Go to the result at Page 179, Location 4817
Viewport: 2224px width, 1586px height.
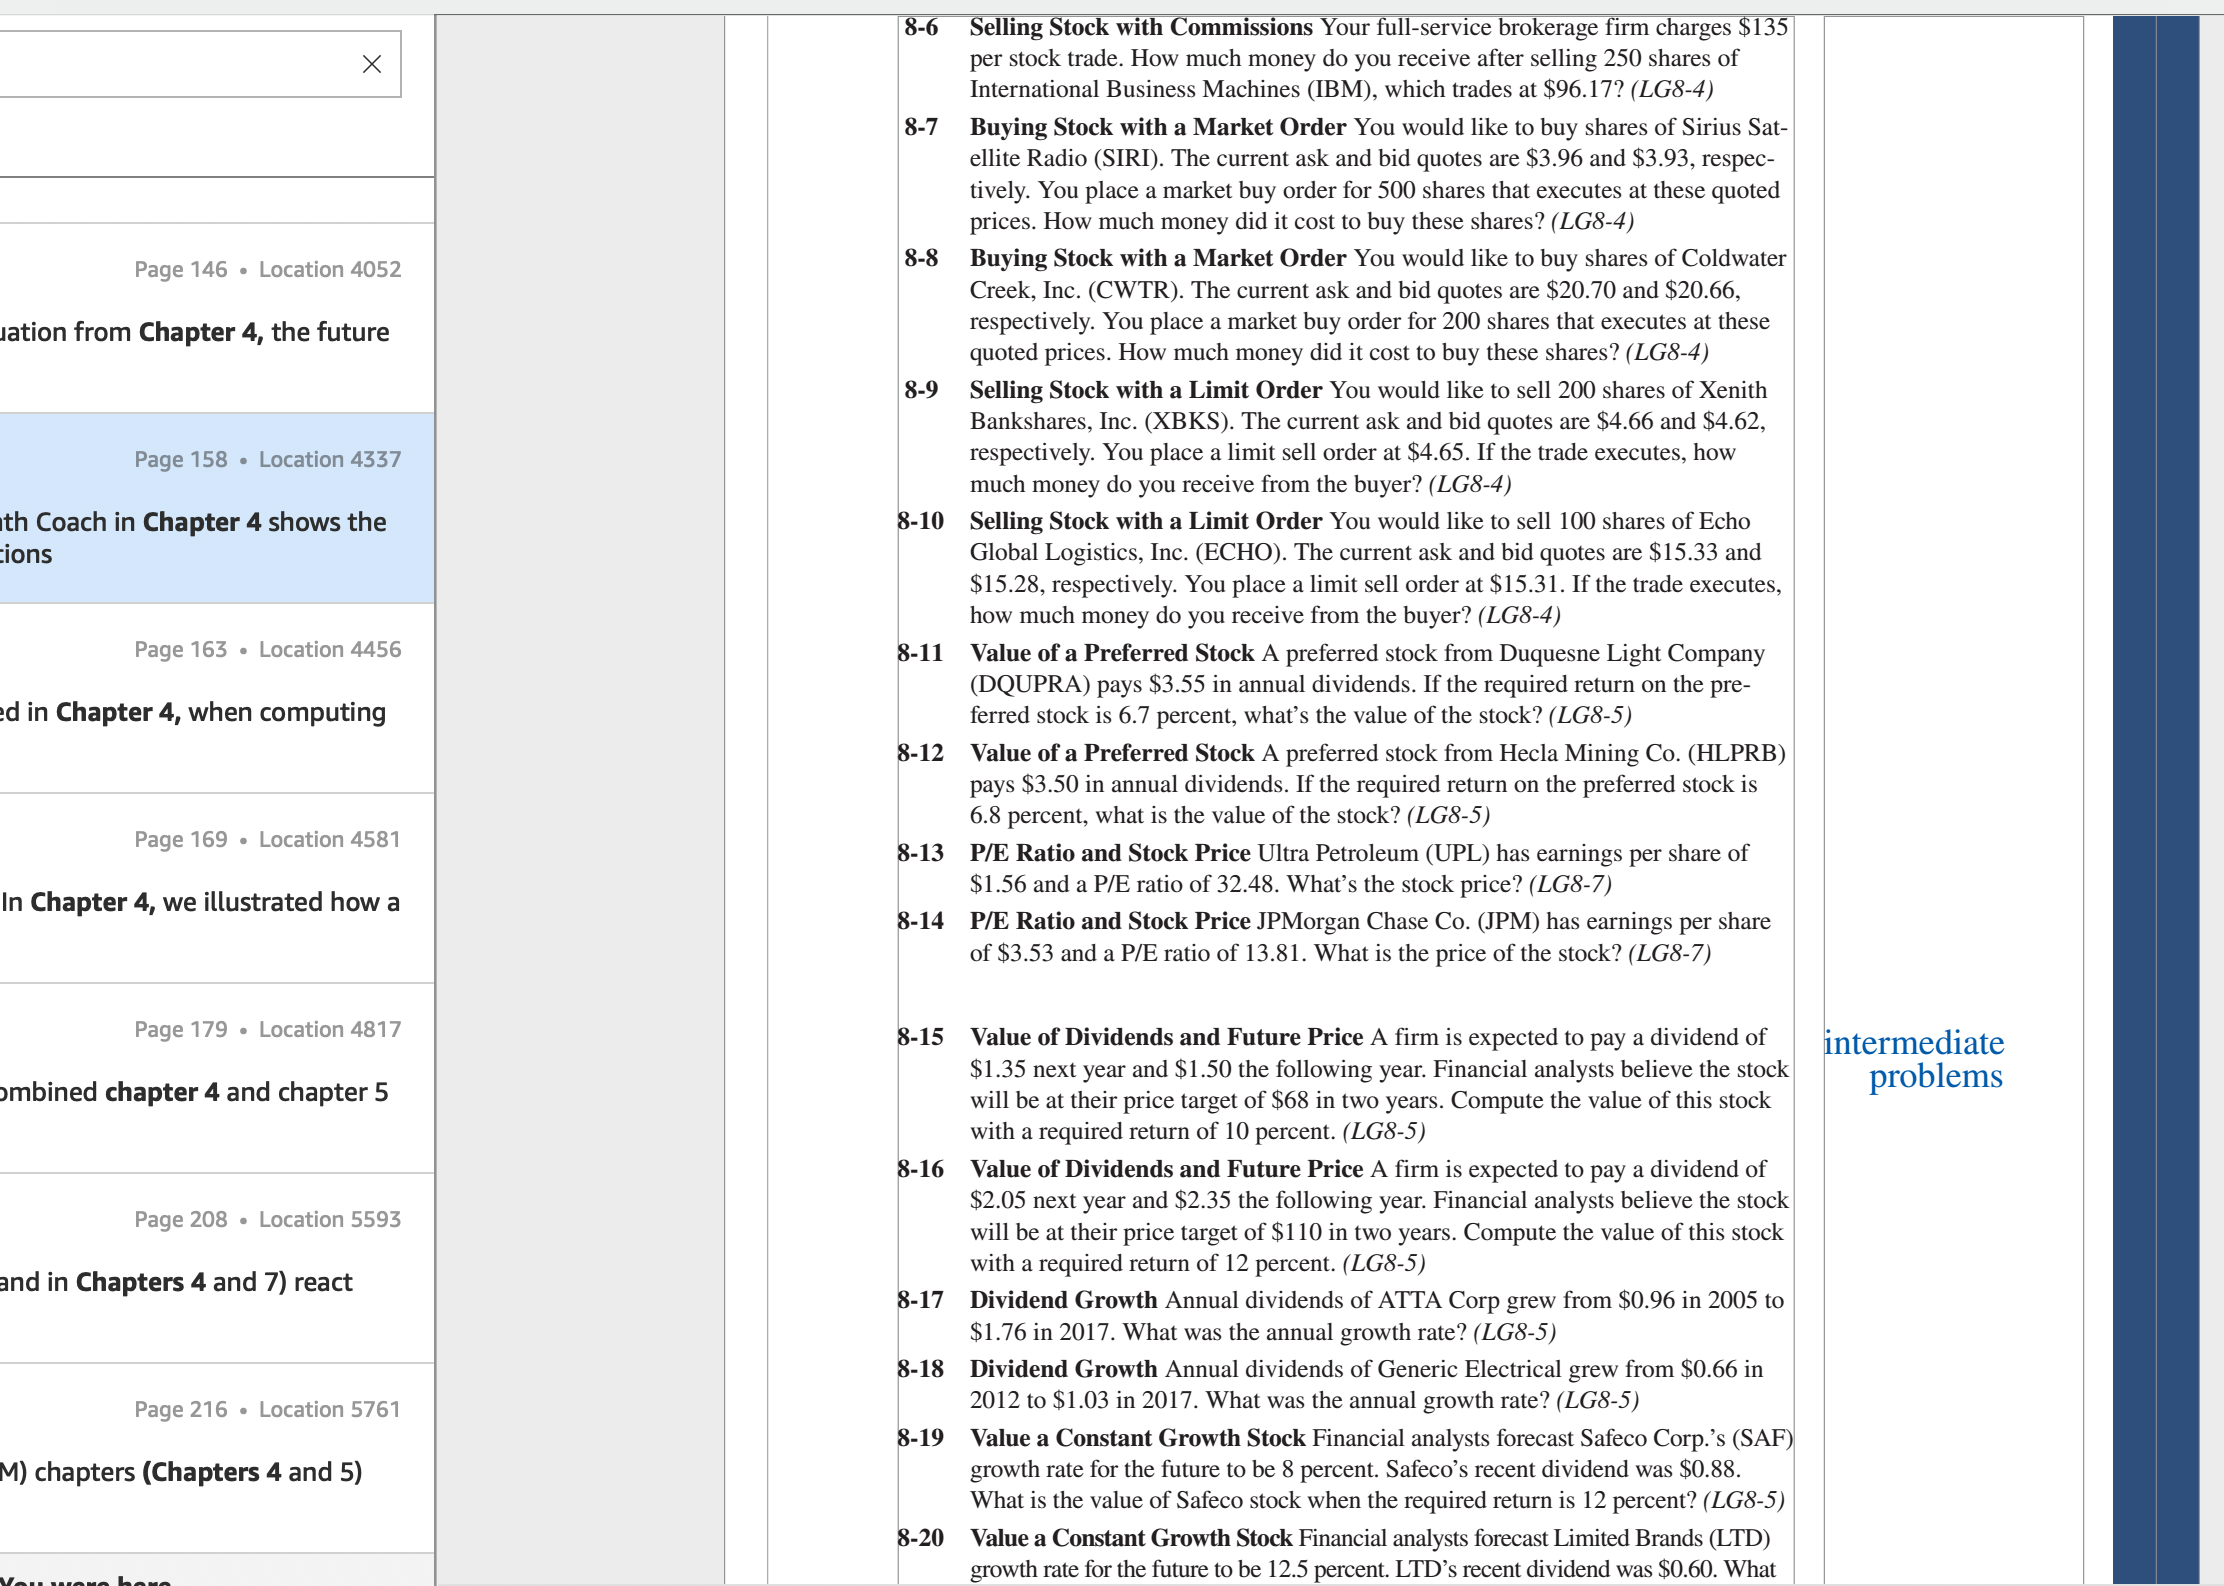pos(217,1078)
